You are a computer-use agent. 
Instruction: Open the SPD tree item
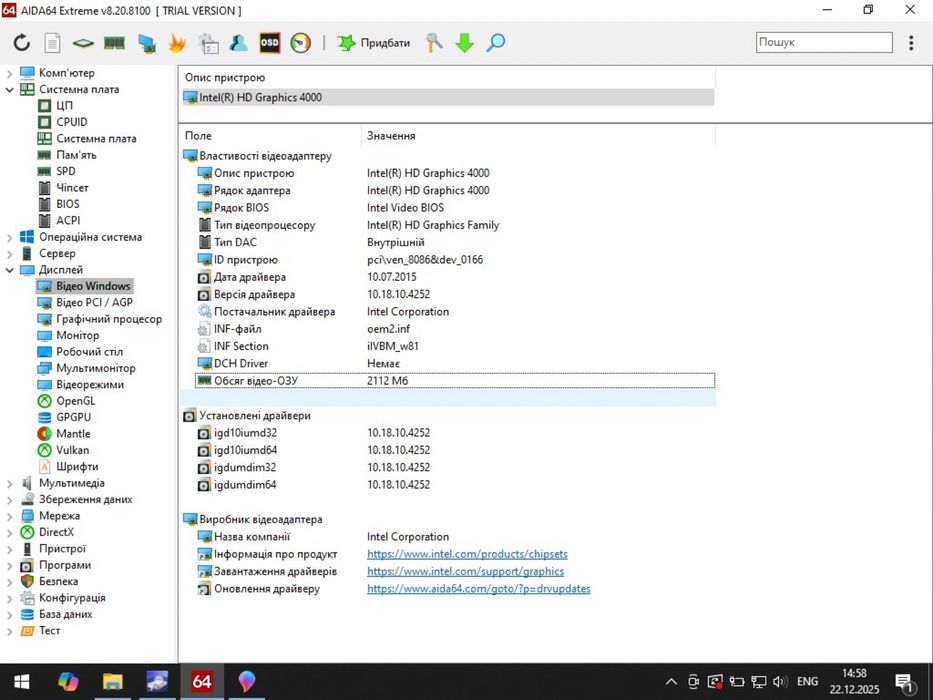pyautogui.click(x=66, y=171)
